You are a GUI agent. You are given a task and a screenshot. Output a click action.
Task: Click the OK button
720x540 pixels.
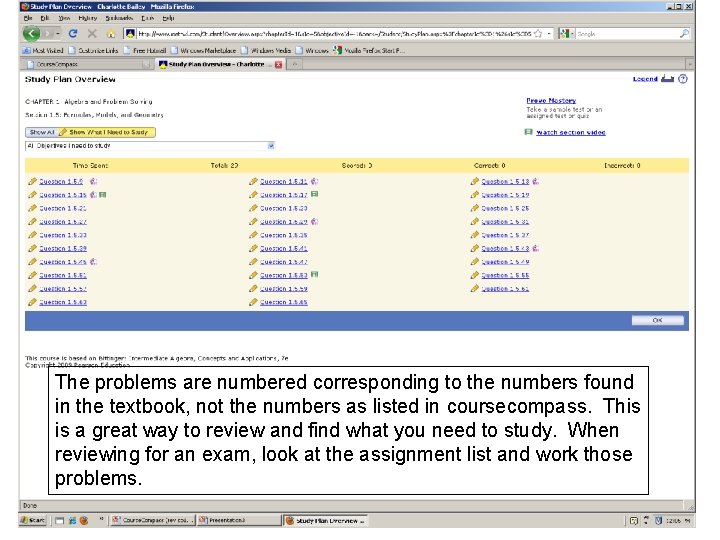tap(657, 320)
